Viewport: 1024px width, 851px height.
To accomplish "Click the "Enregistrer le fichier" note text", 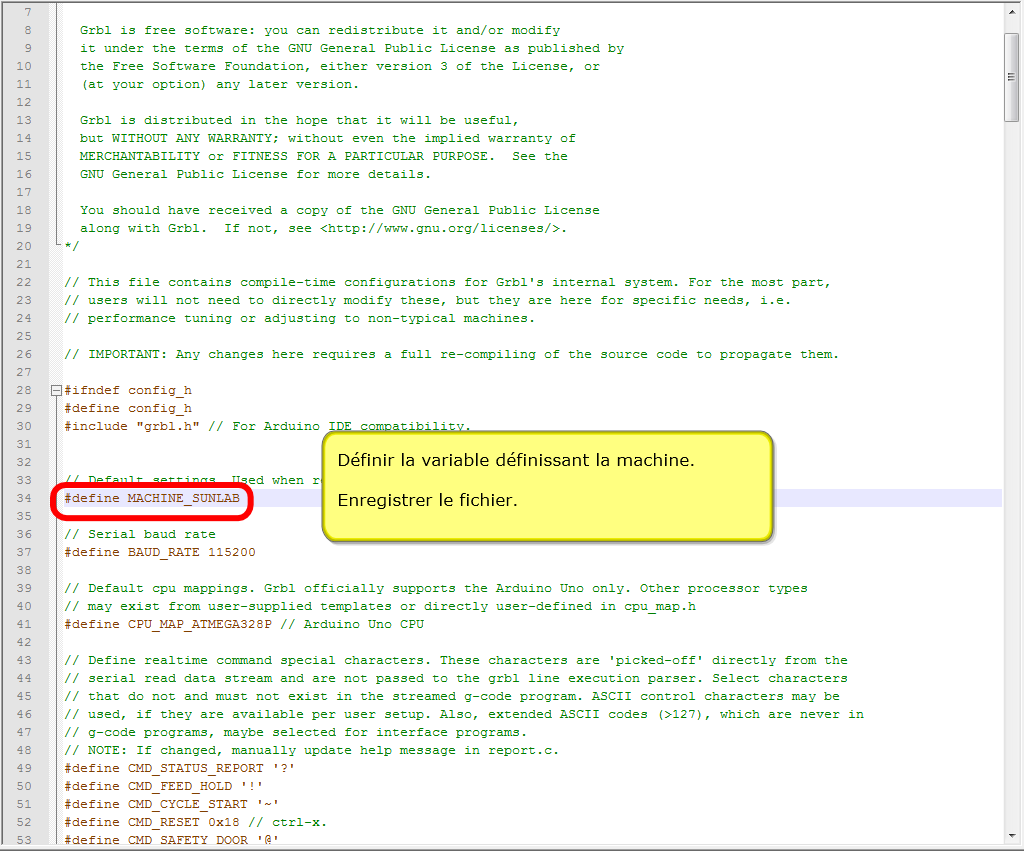I will pos(427,500).
